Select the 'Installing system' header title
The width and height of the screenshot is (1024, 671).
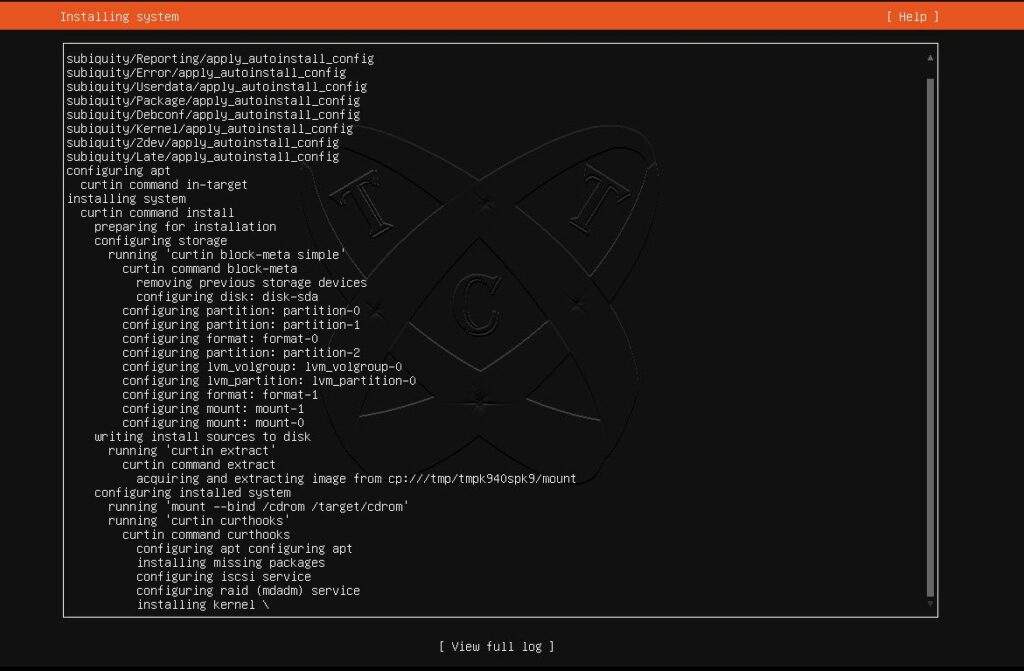[120, 16]
